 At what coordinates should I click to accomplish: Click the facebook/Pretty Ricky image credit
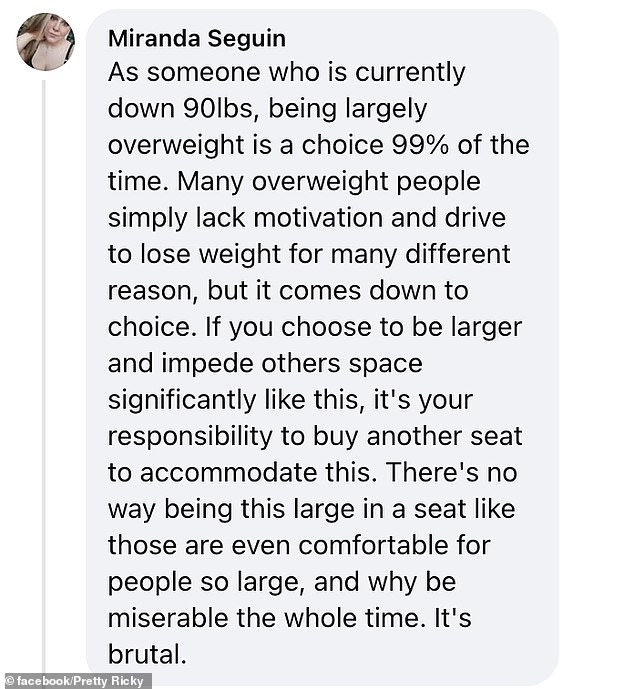pos(77,681)
